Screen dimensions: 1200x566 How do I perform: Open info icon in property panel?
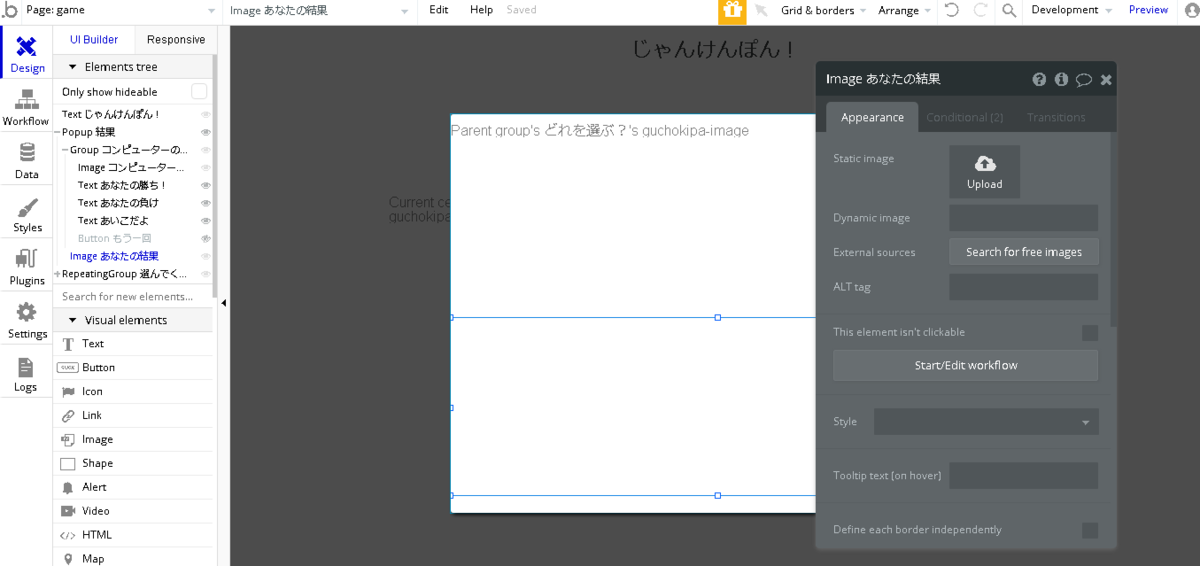1061,79
